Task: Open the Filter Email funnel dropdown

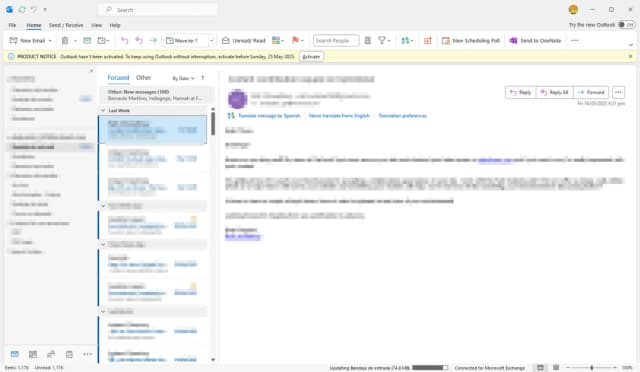Action: pos(384,40)
